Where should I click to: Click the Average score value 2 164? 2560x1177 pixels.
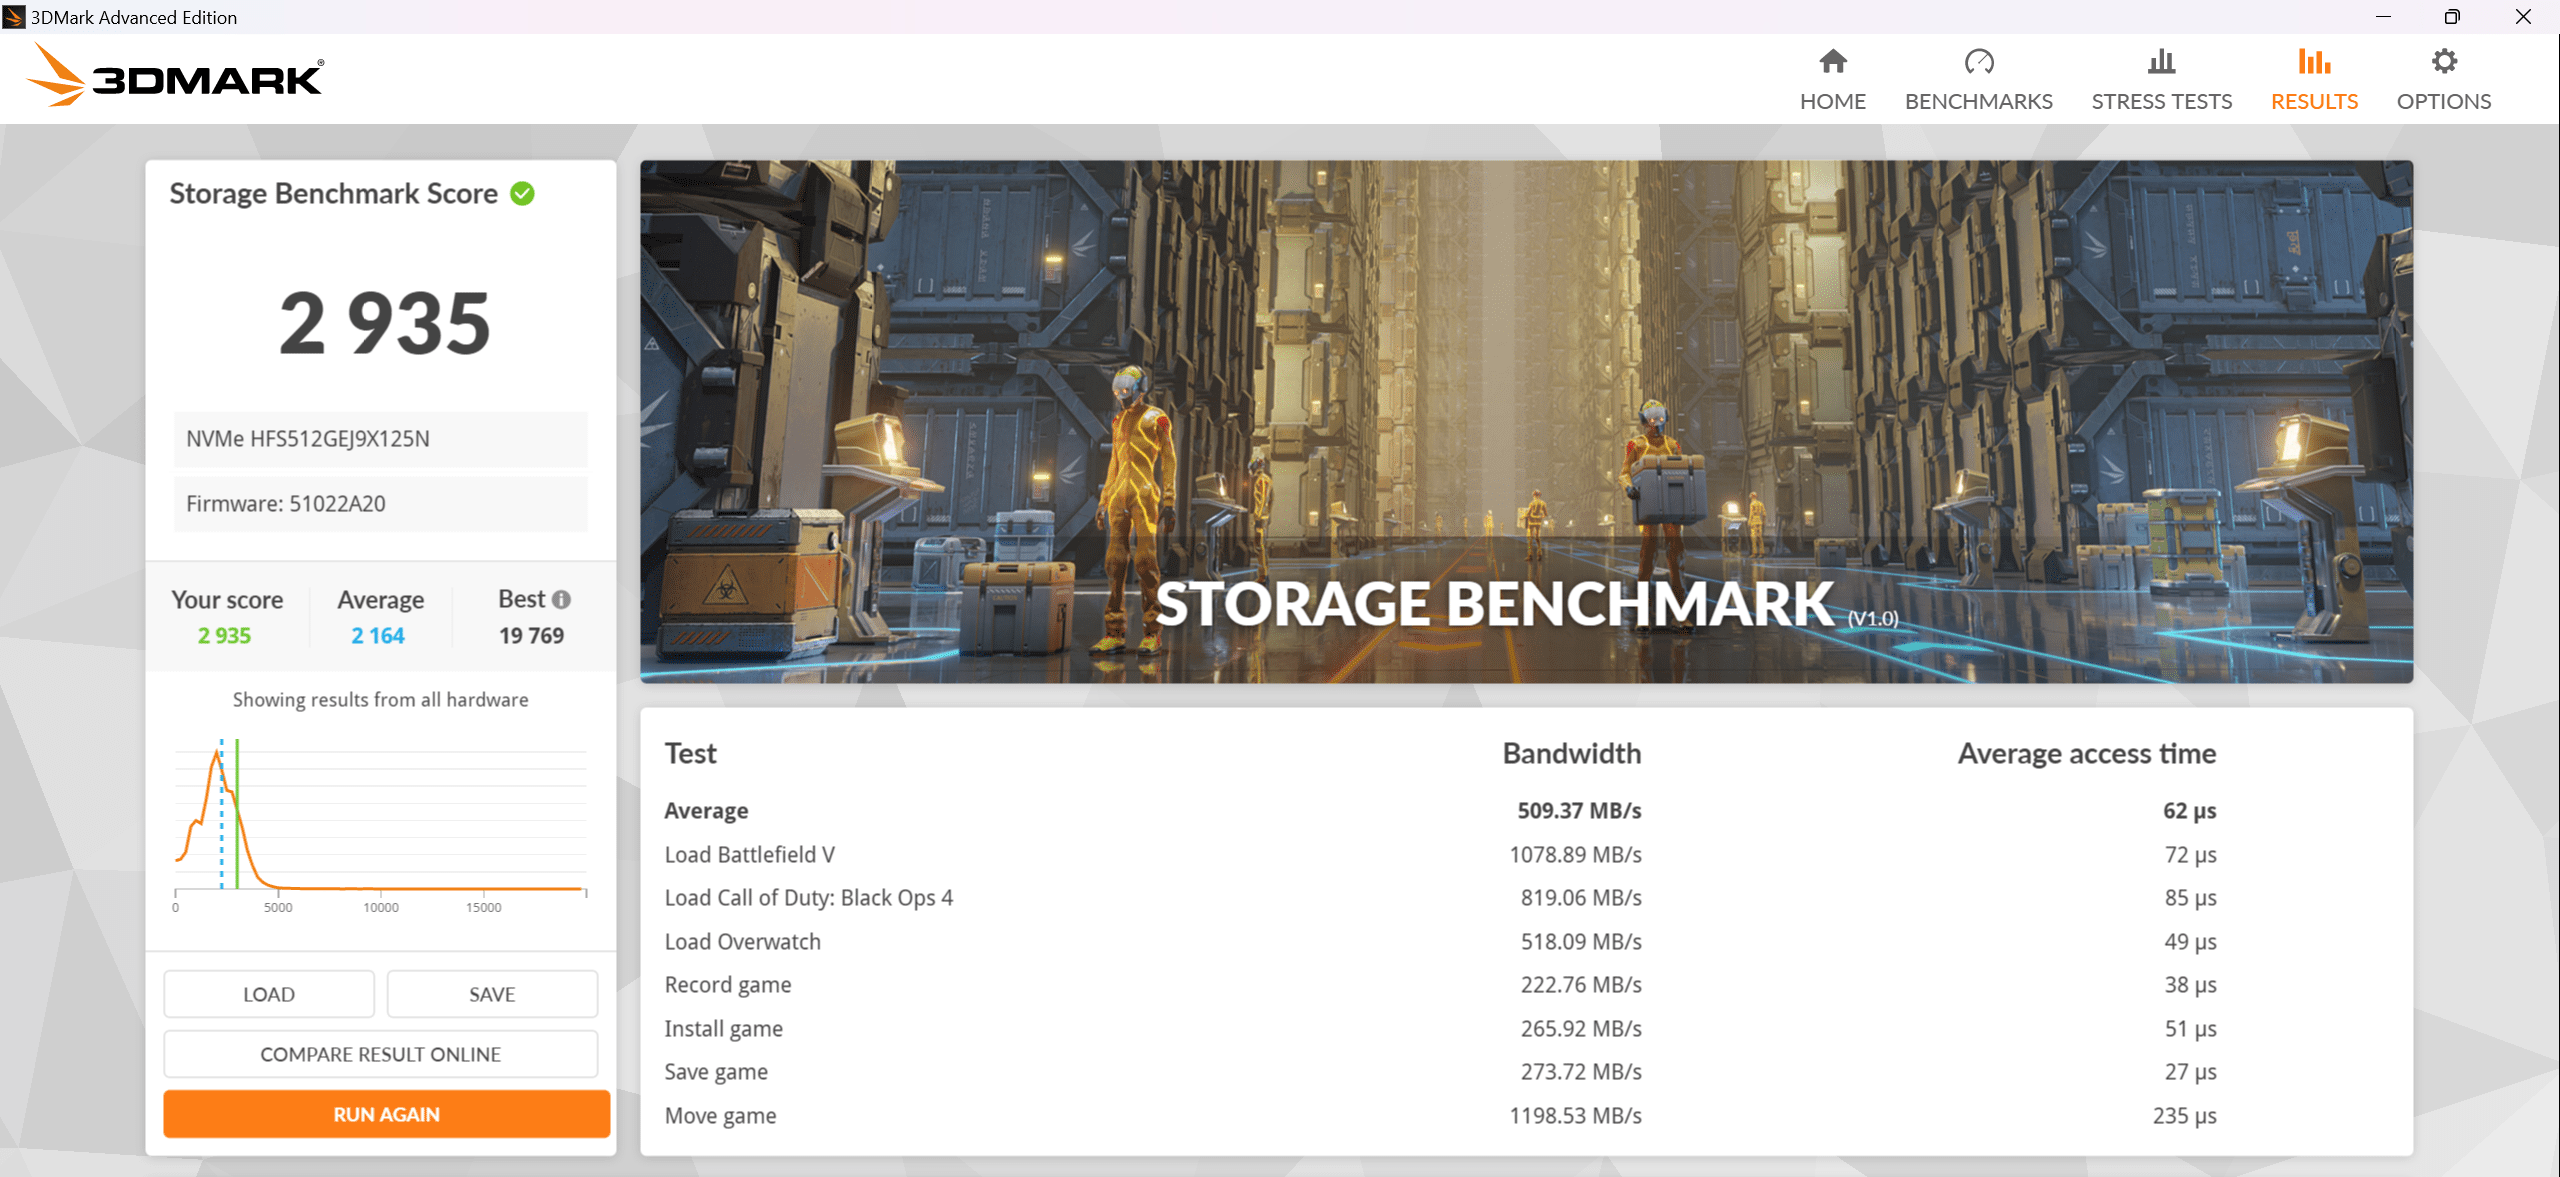tap(378, 636)
